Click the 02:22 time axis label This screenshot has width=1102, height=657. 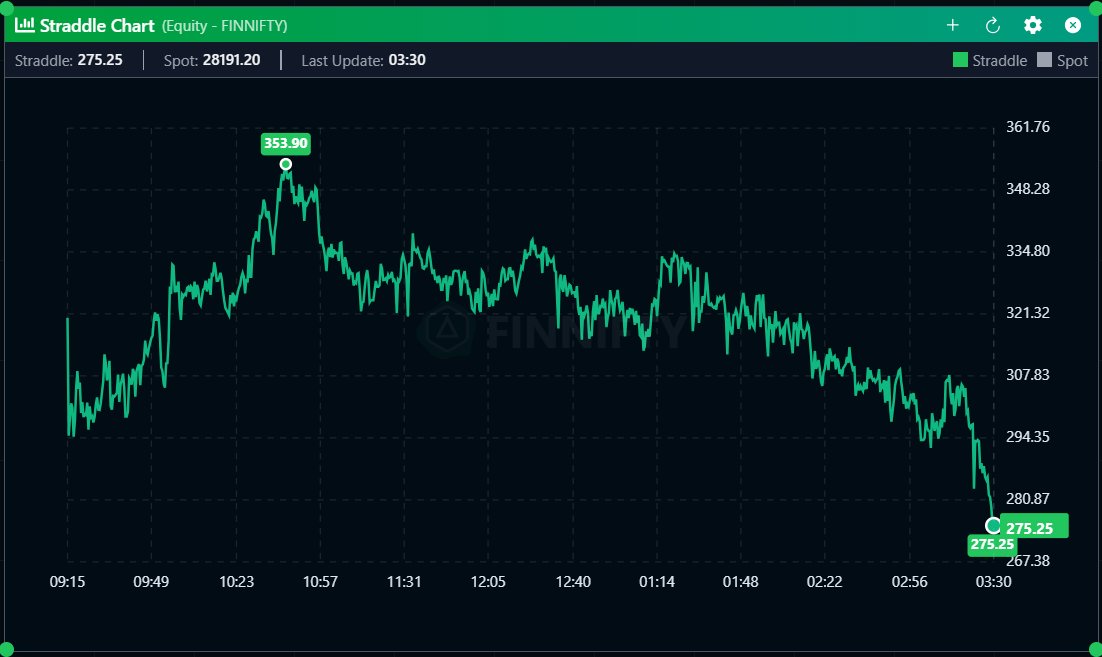[x=824, y=582]
